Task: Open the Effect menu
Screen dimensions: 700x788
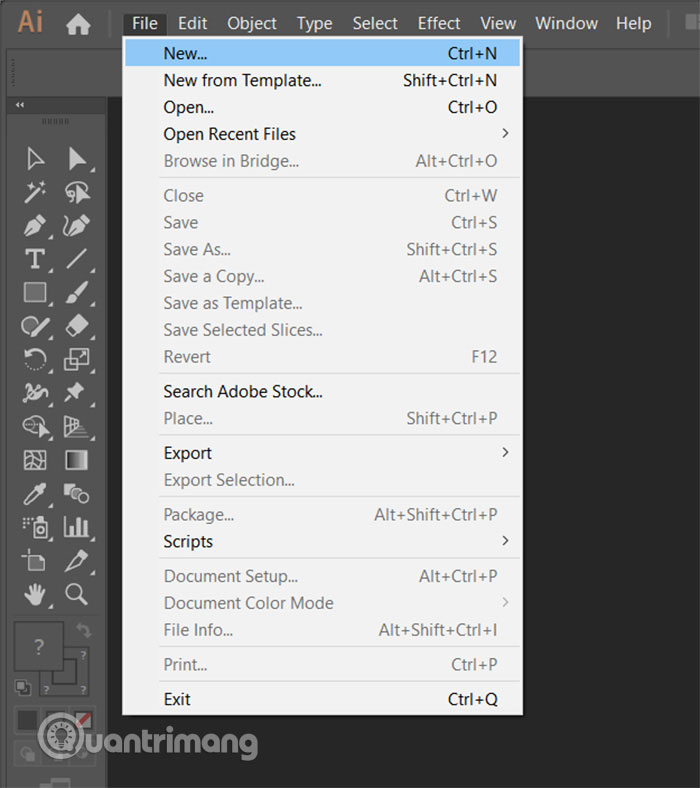Action: pyautogui.click(x=439, y=23)
